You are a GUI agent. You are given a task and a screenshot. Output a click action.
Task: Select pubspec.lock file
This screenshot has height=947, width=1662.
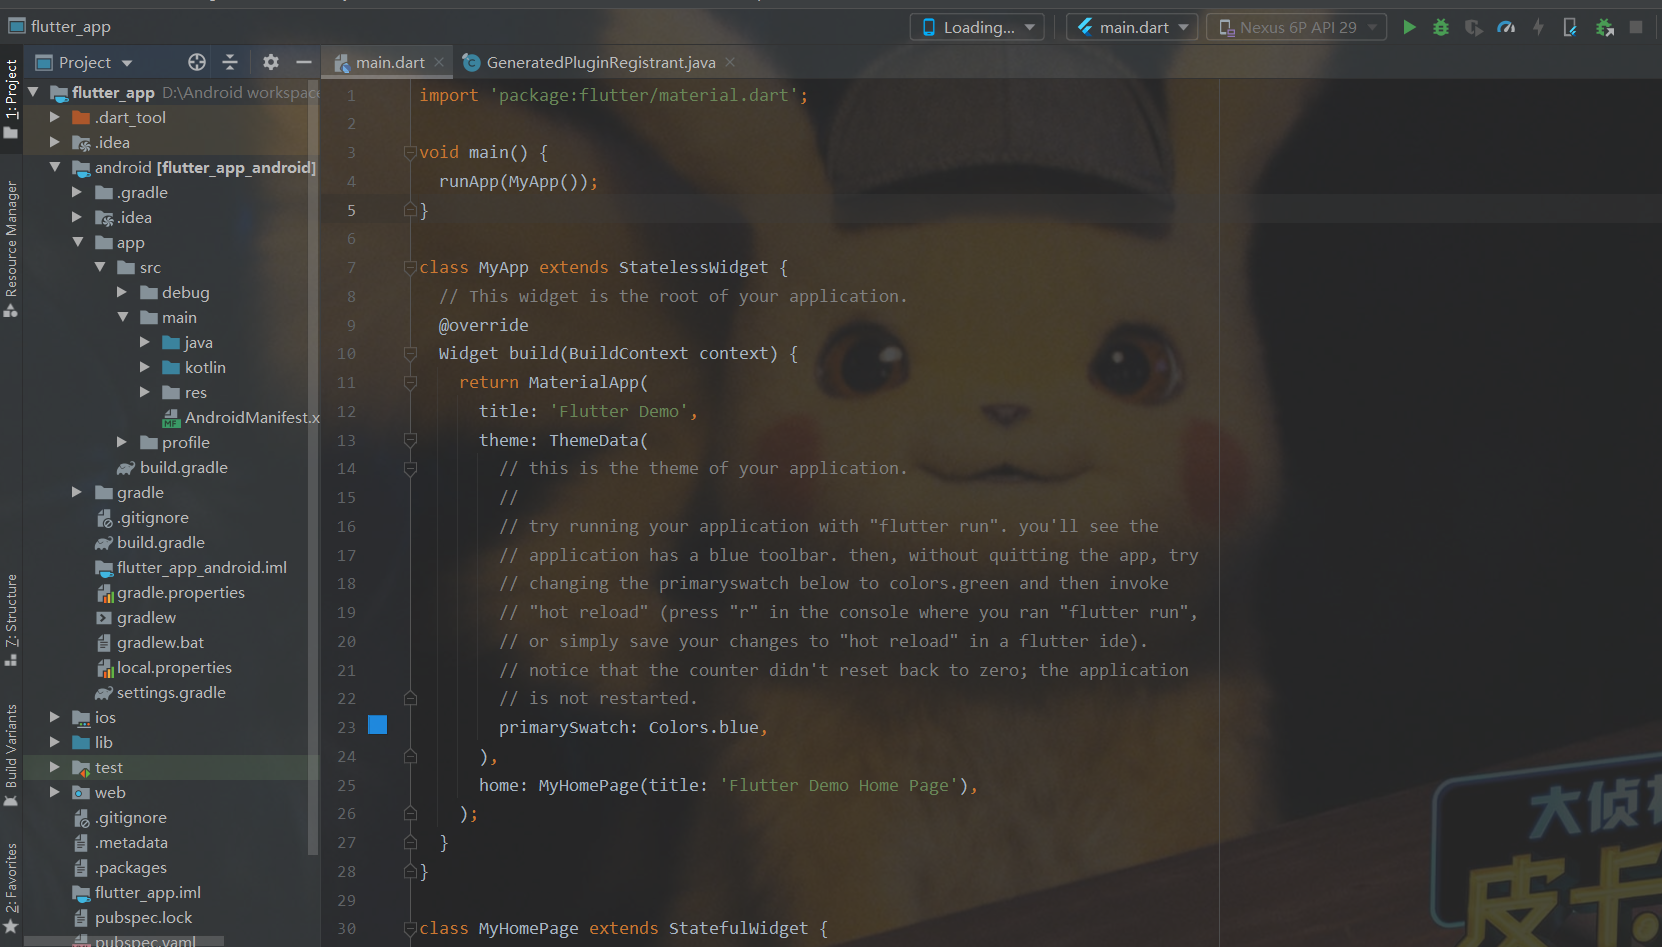(133, 917)
